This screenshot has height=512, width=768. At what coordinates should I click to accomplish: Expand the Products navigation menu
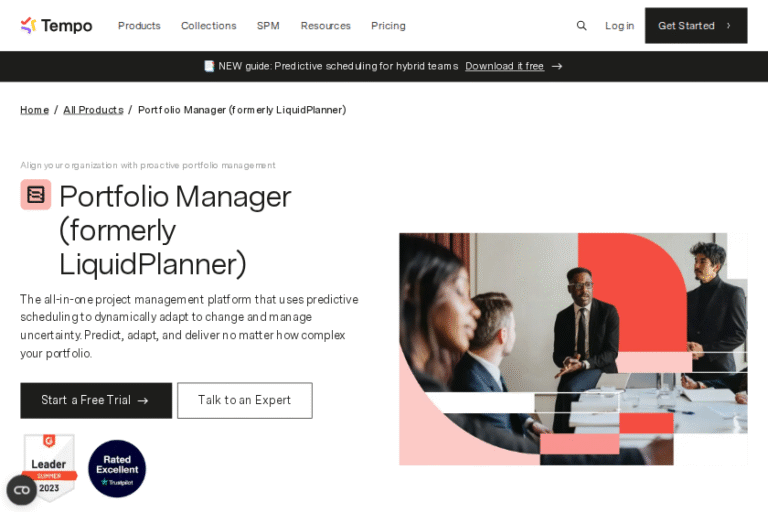click(139, 26)
